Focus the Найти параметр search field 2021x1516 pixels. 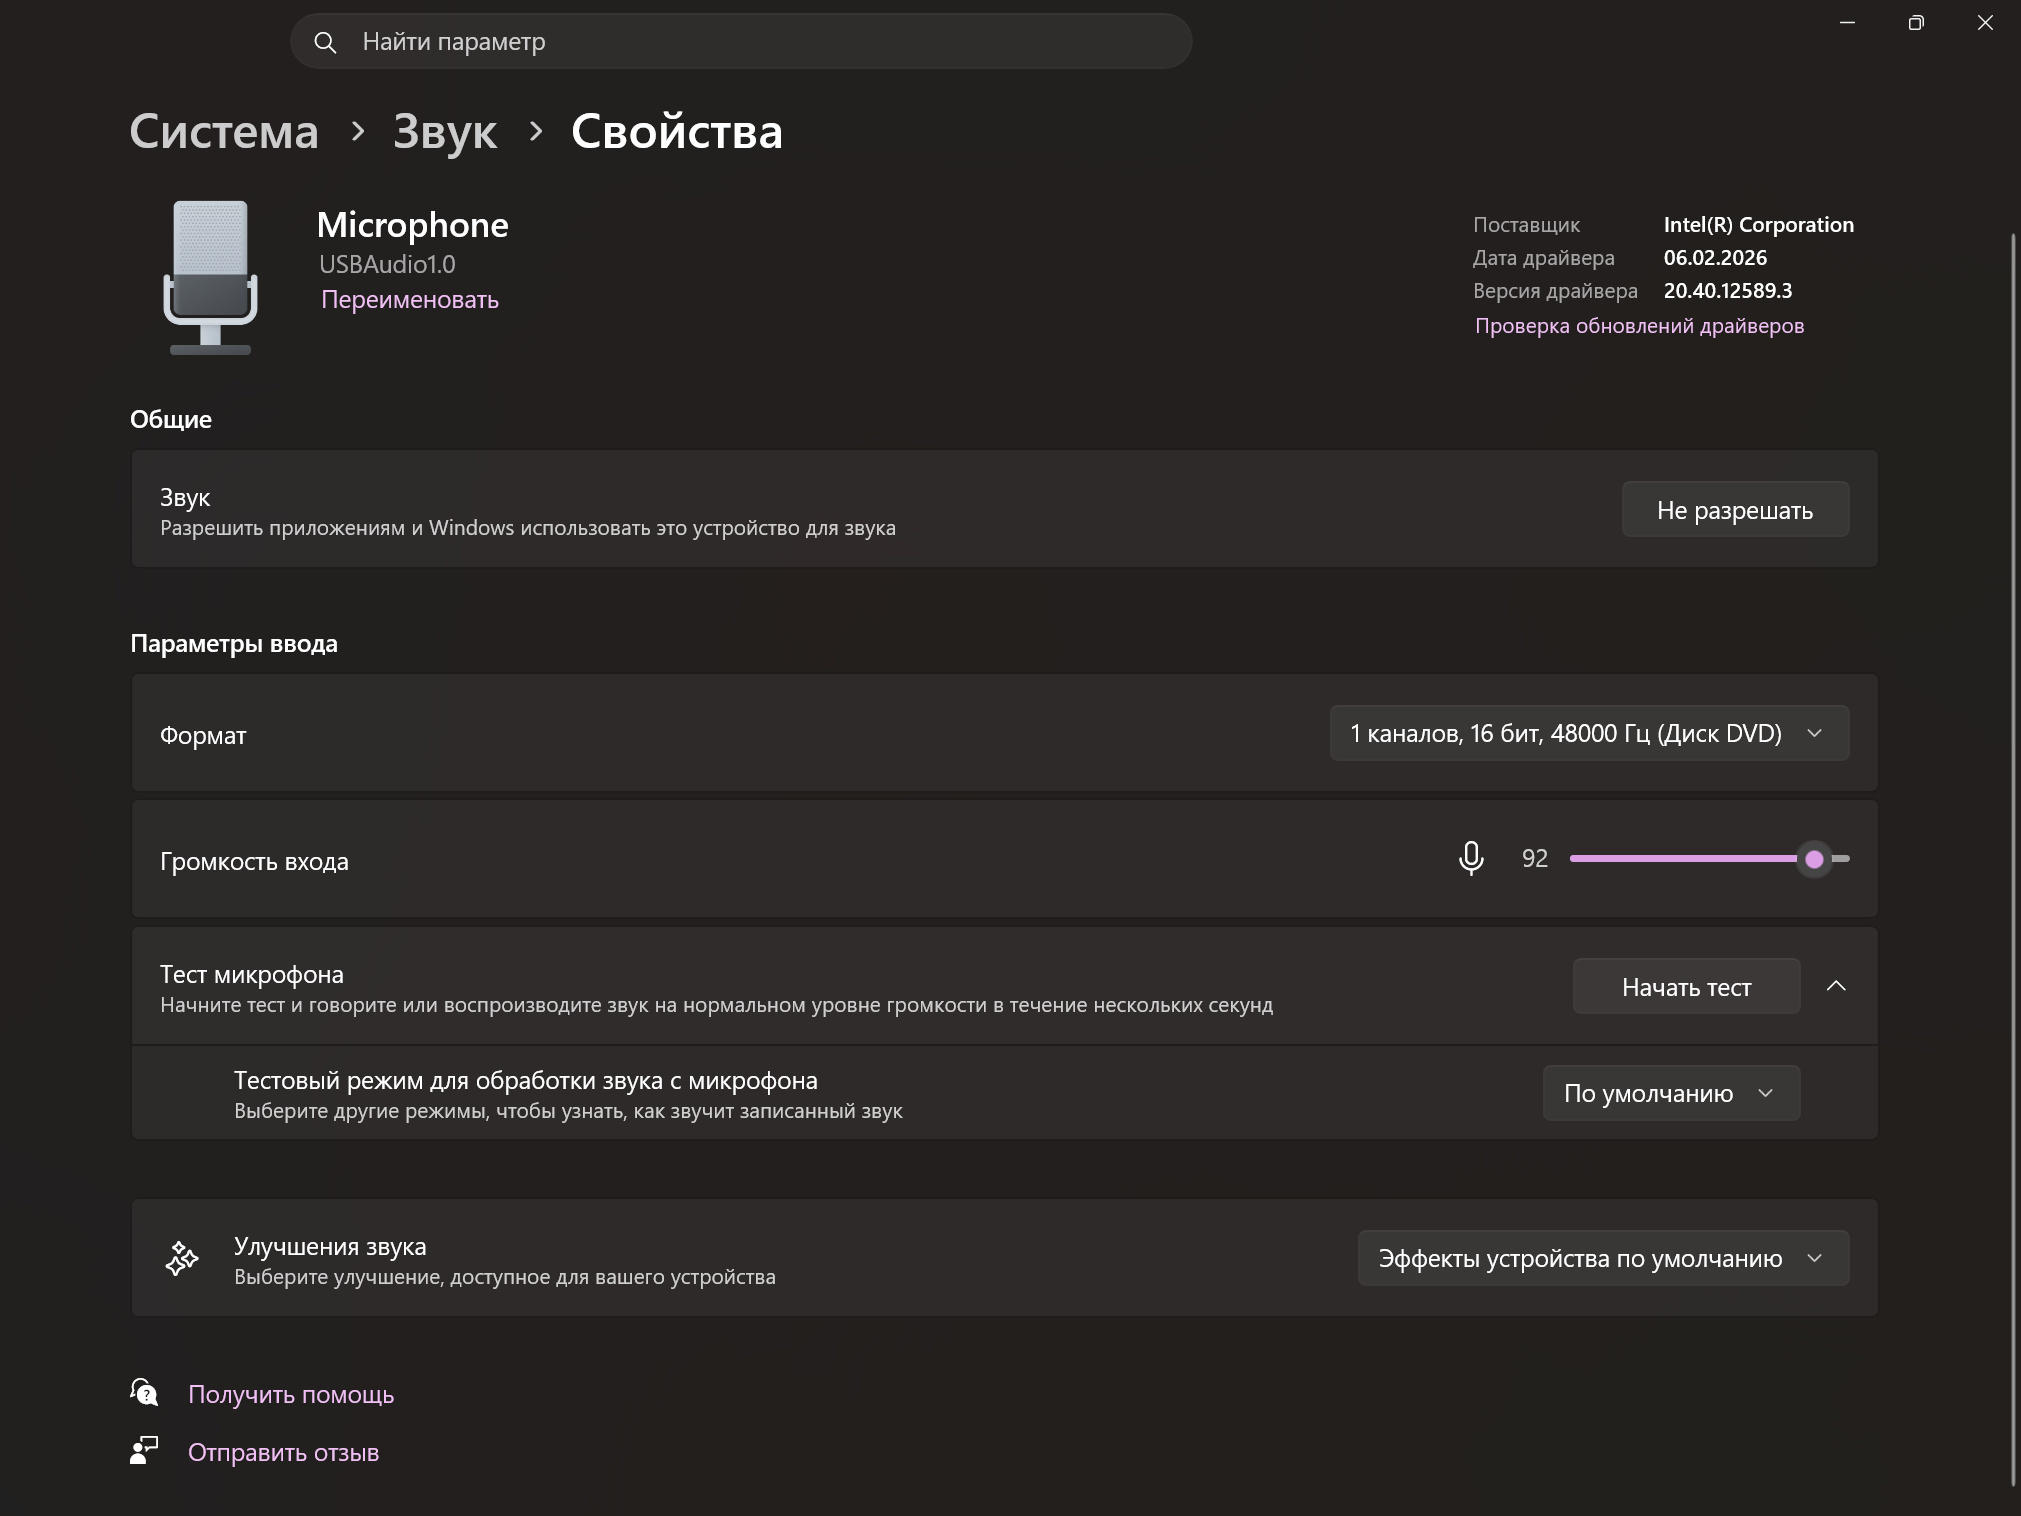741,42
